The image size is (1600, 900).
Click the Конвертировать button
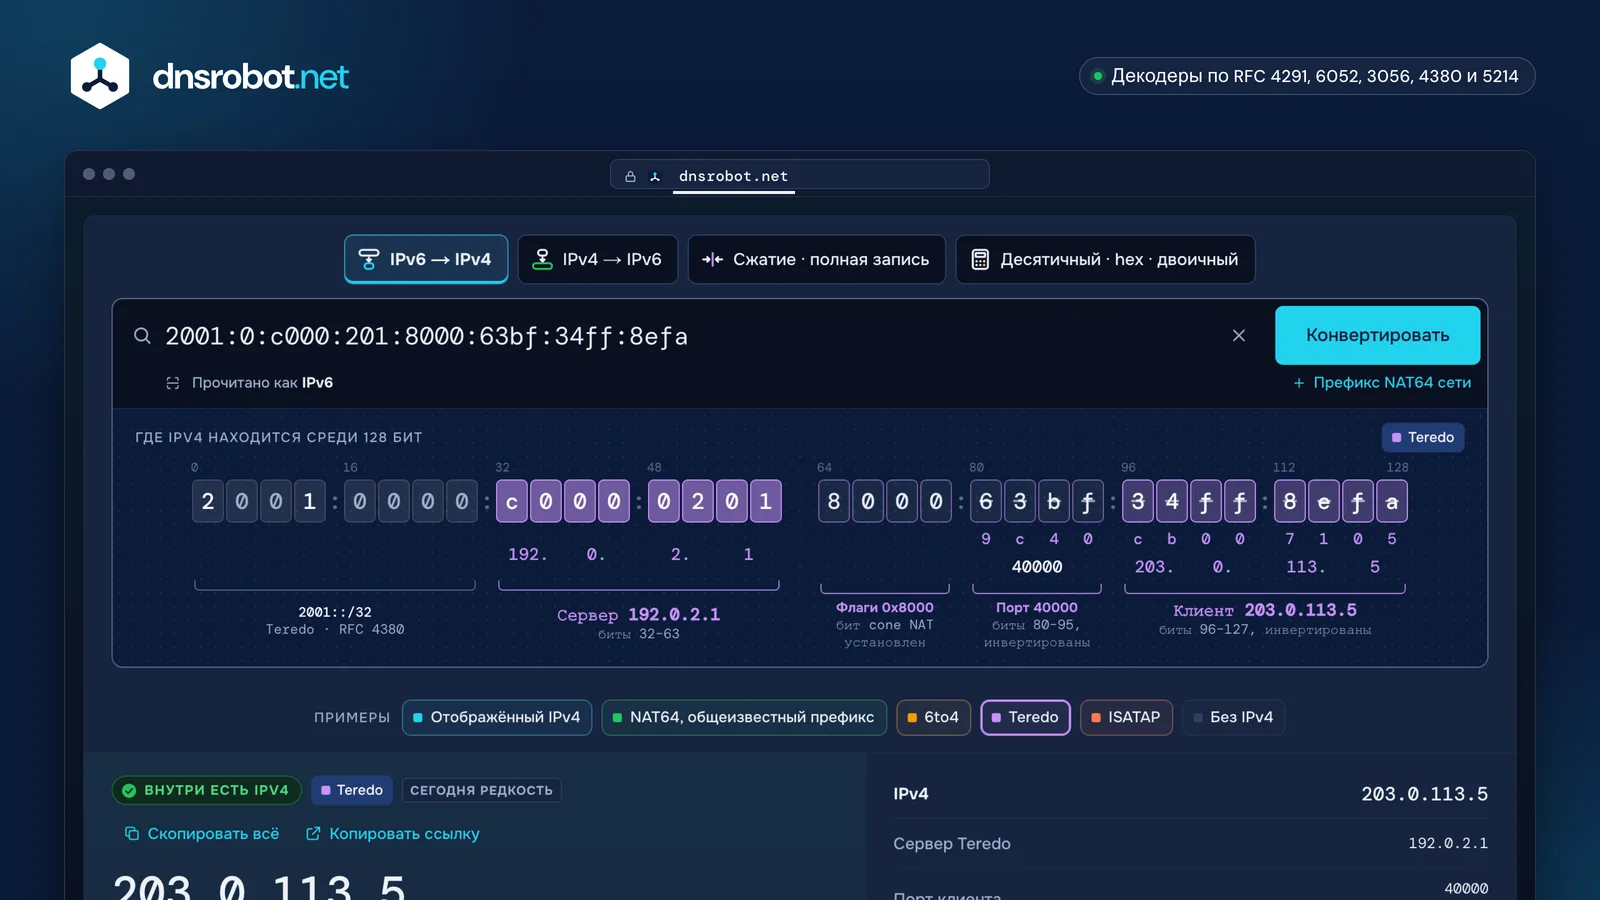click(x=1377, y=335)
